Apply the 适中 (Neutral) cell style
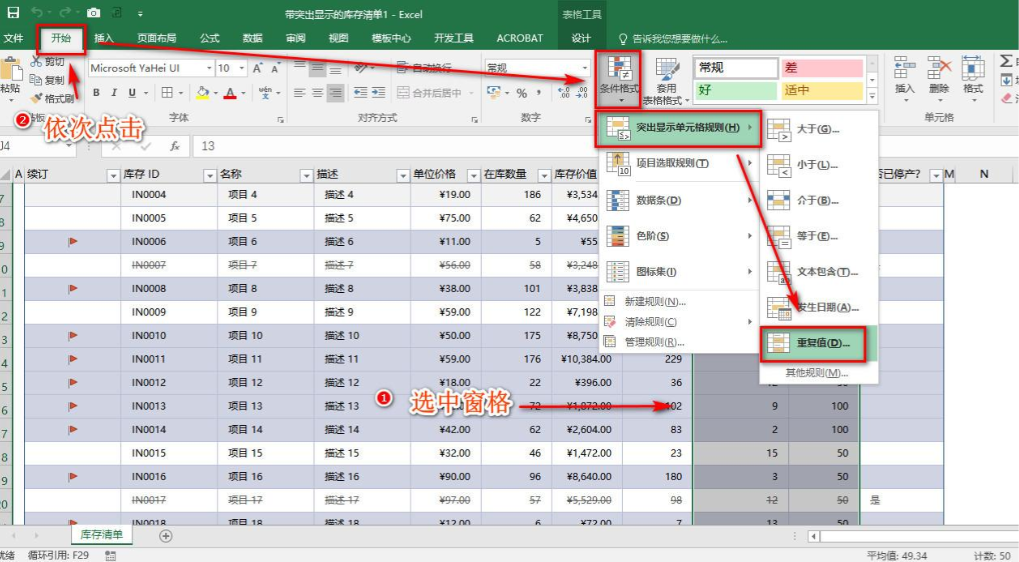 pyautogui.click(x=822, y=90)
